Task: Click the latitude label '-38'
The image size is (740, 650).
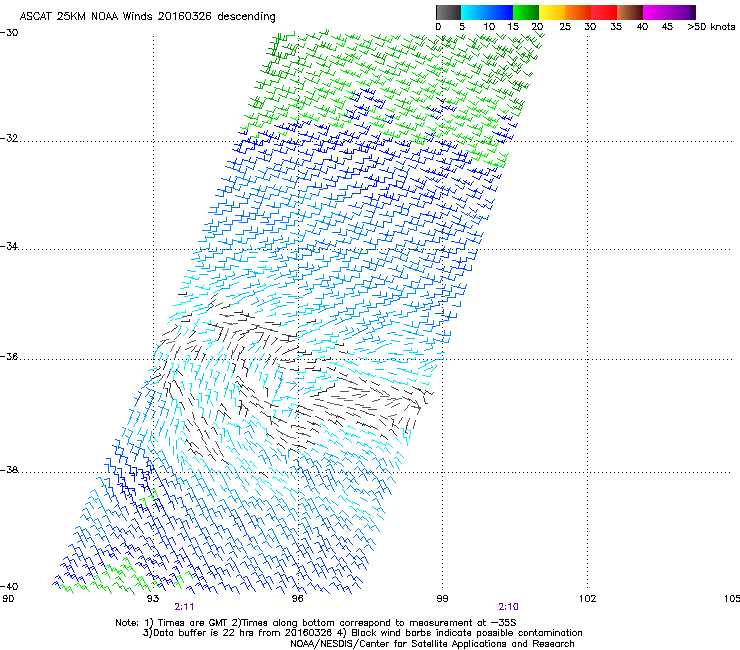Action: 9,470
